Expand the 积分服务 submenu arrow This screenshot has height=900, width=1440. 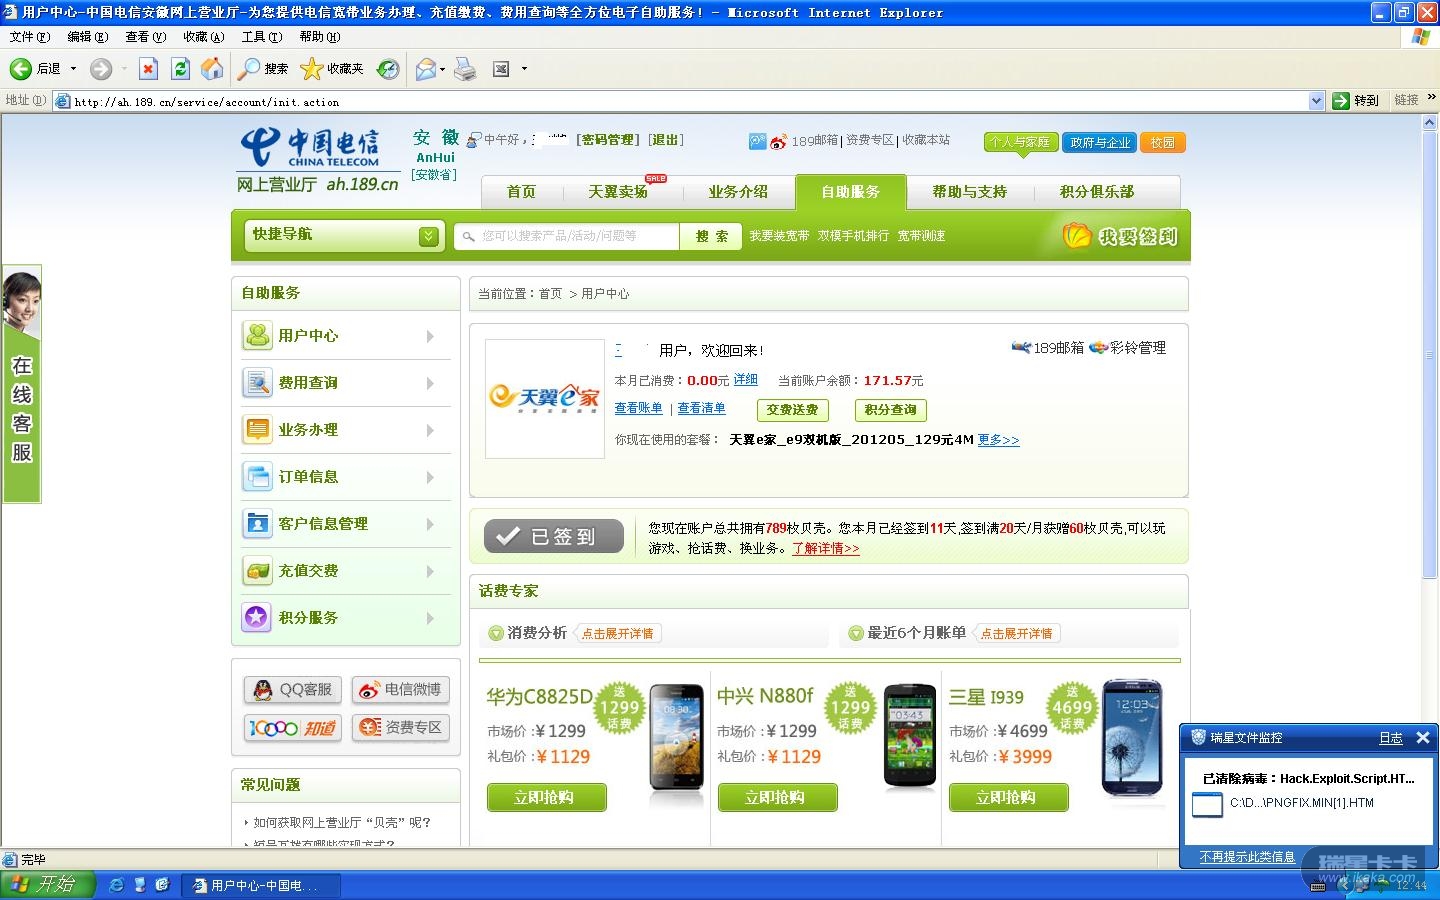(x=430, y=618)
